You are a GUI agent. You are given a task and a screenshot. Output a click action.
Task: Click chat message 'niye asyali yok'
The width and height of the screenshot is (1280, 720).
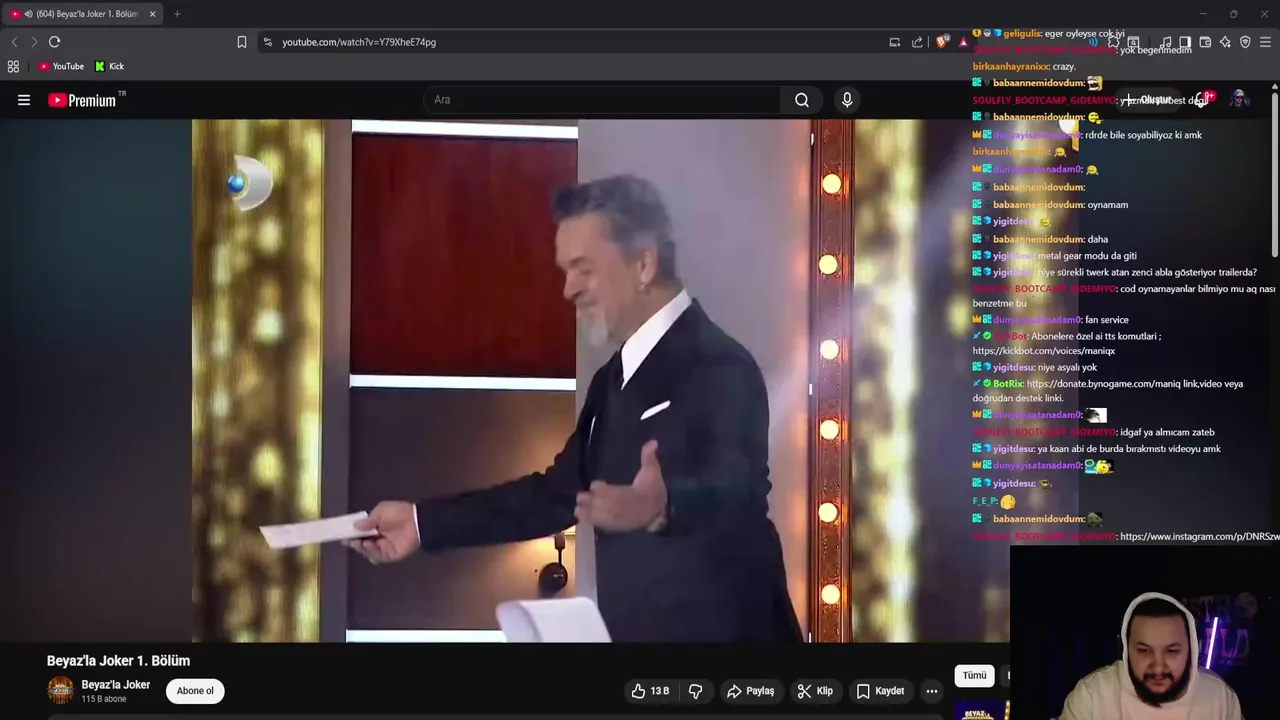[x=1067, y=368]
